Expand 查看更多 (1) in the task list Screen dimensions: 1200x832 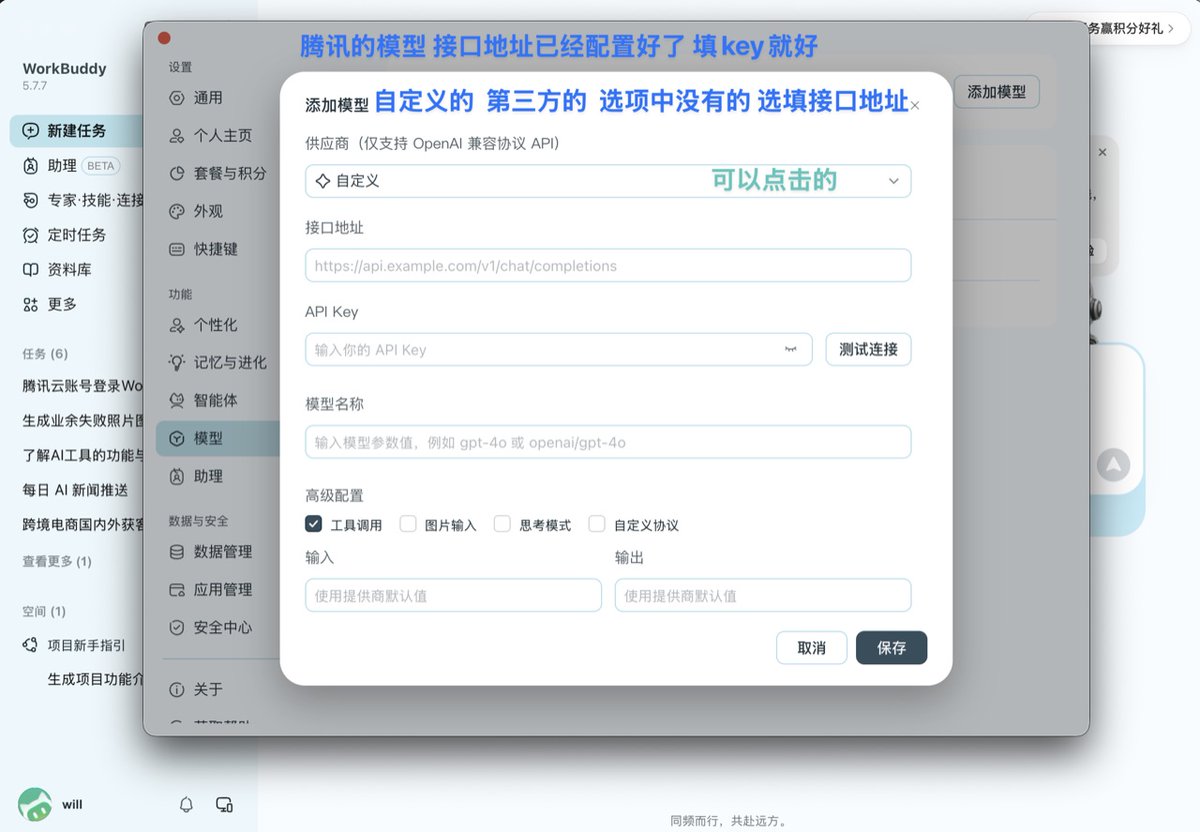(x=57, y=561)
